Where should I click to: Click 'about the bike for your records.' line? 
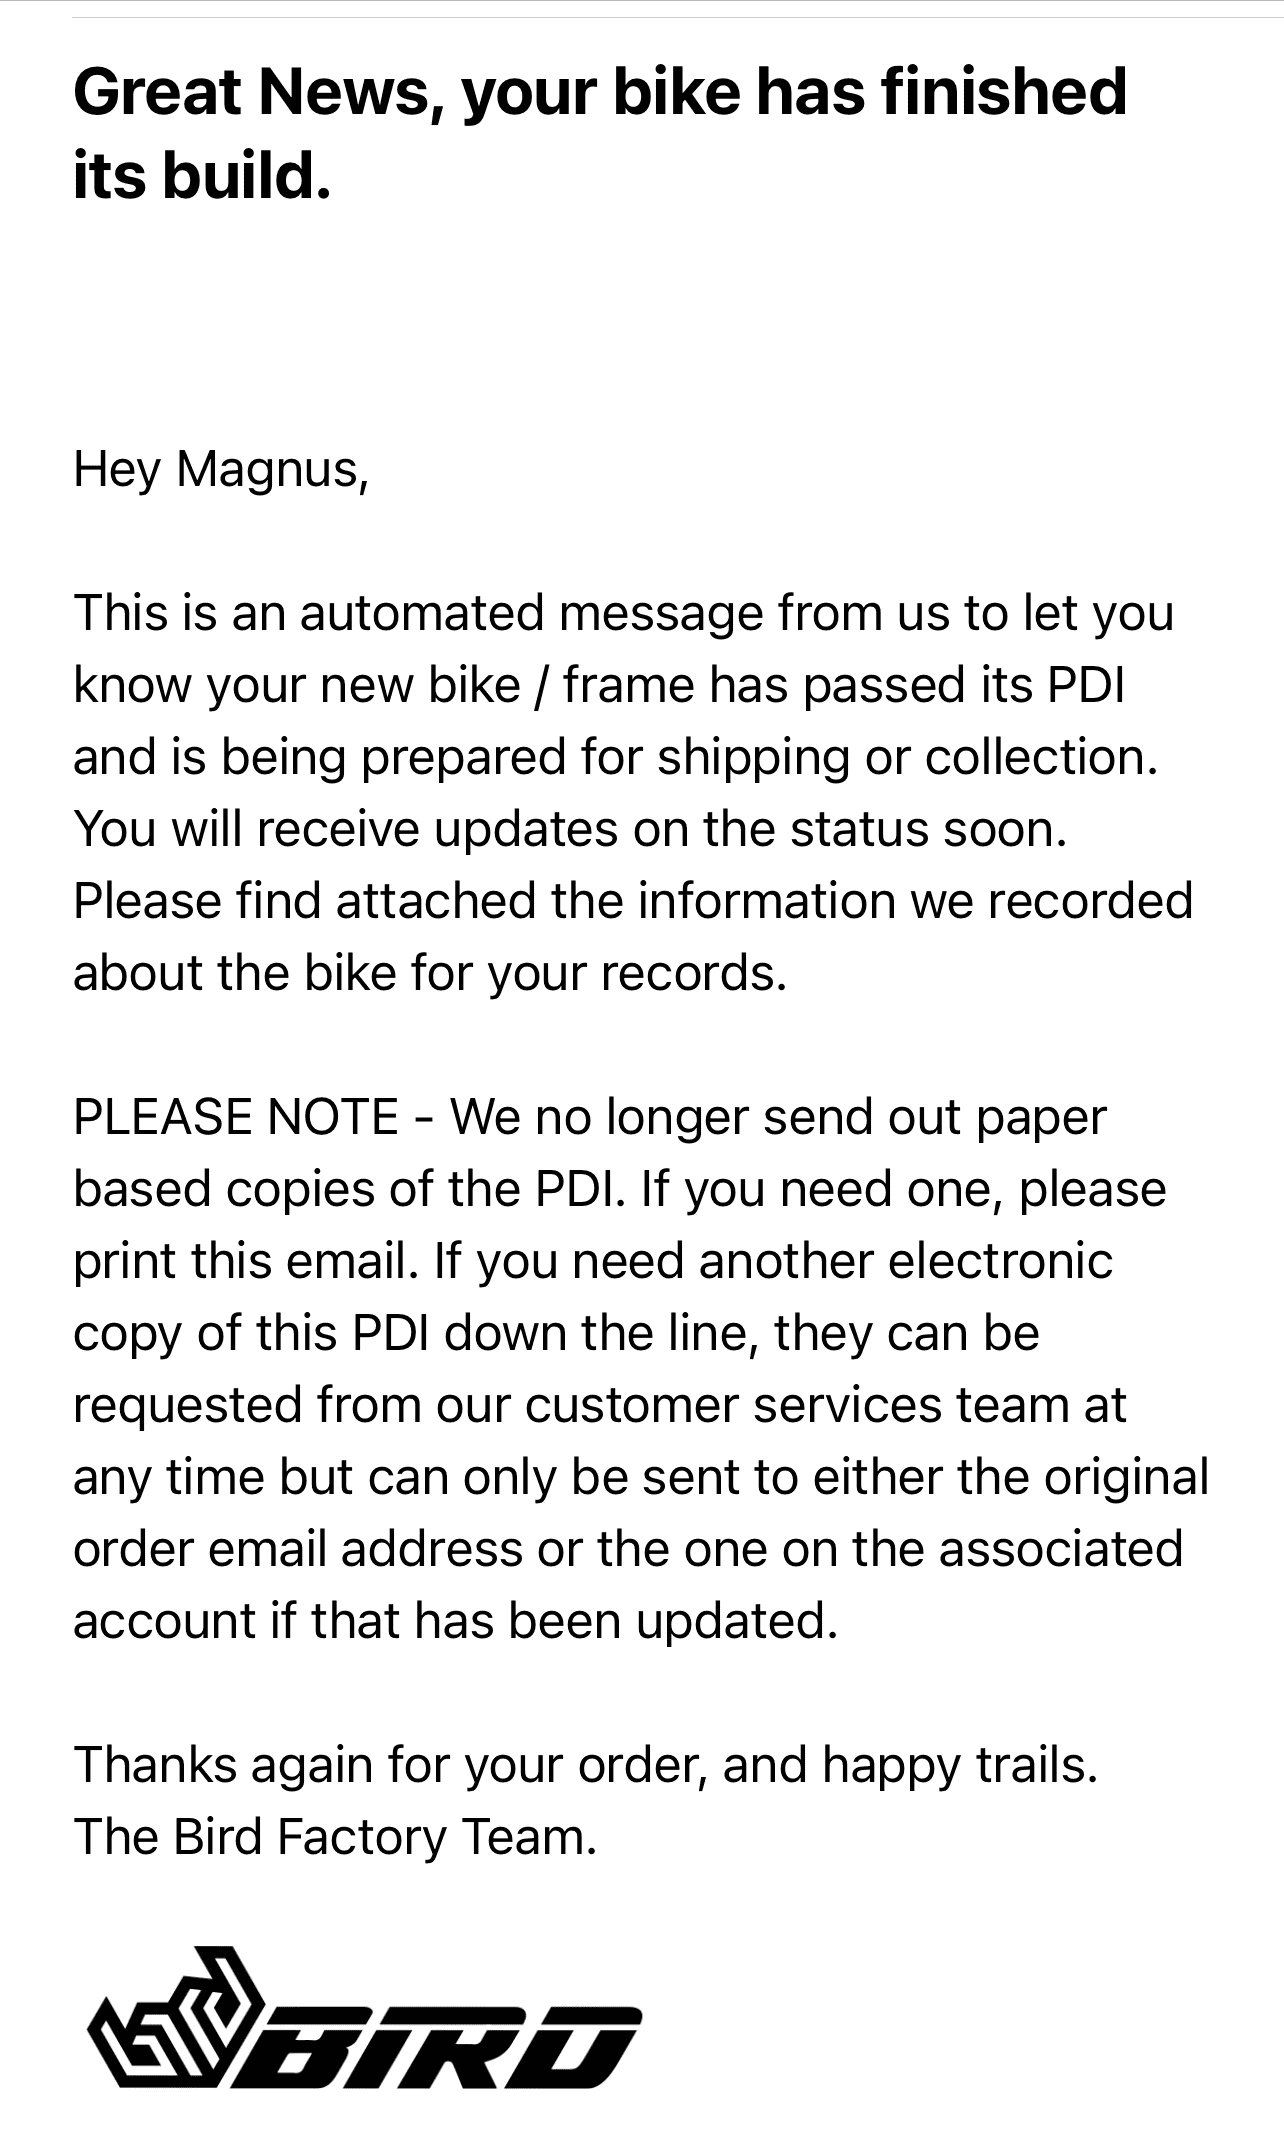[x=430, y=973]
